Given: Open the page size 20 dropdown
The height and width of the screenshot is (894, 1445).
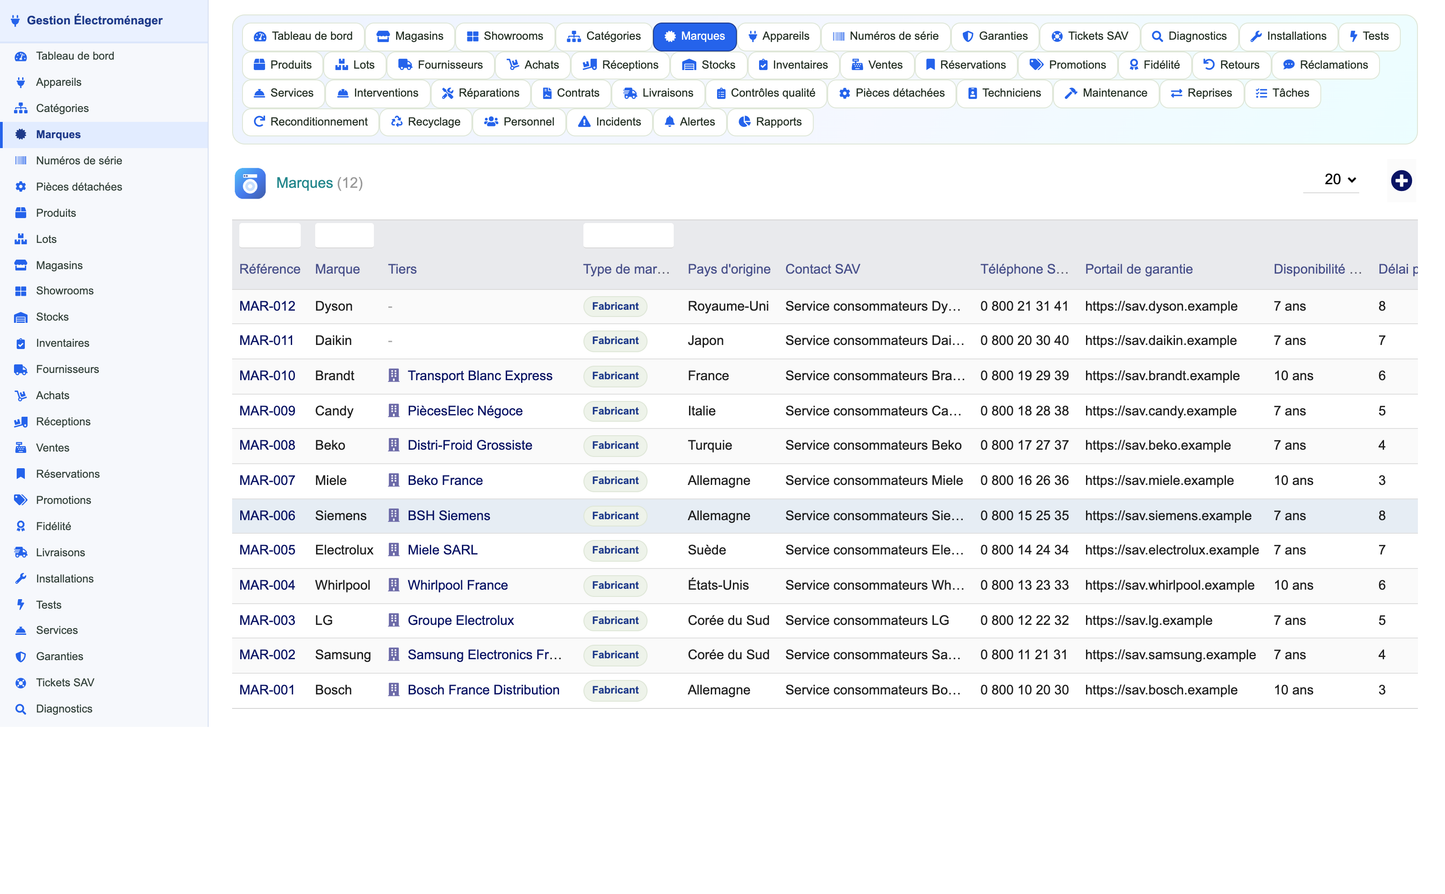Looking at the screenshot, I should pos(1332,180).
